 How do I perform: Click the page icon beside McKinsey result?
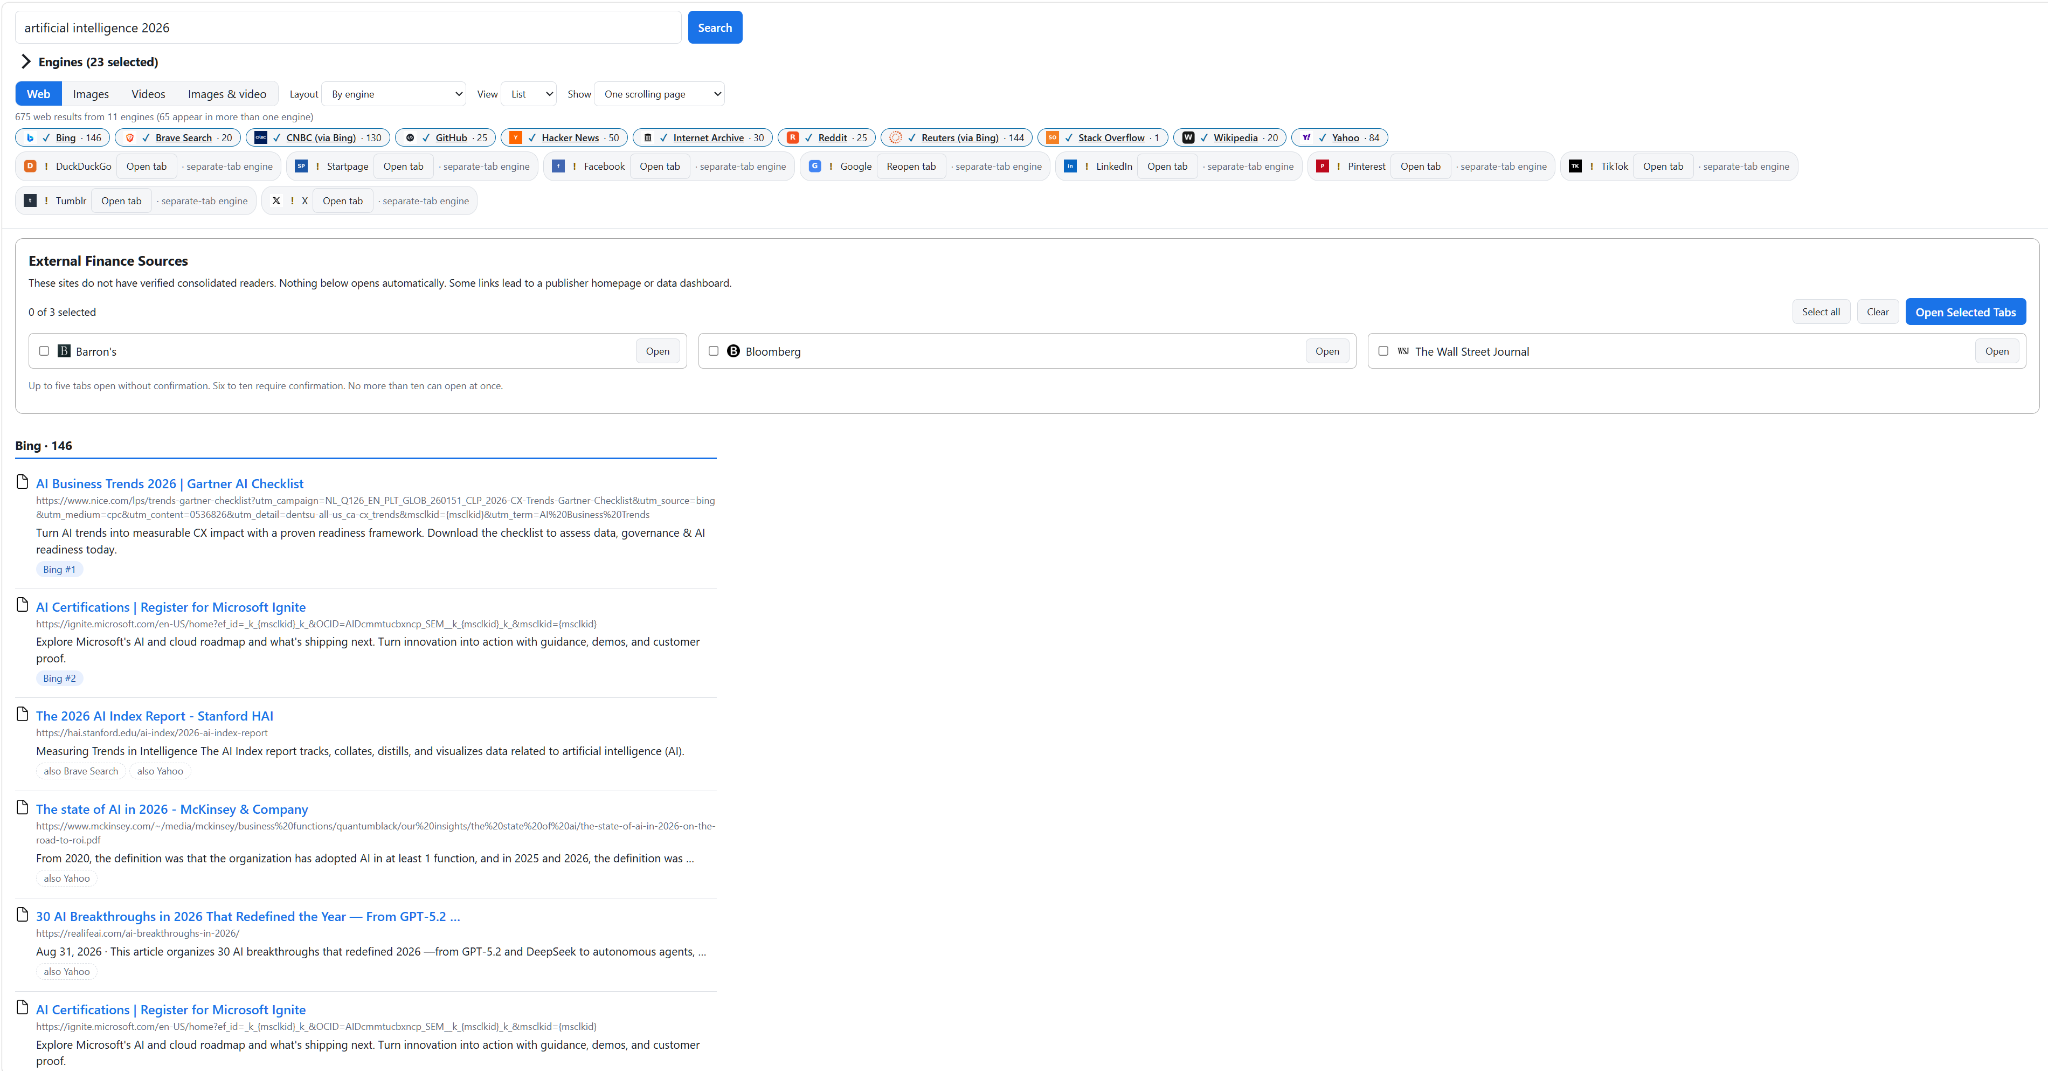(22, 807)
